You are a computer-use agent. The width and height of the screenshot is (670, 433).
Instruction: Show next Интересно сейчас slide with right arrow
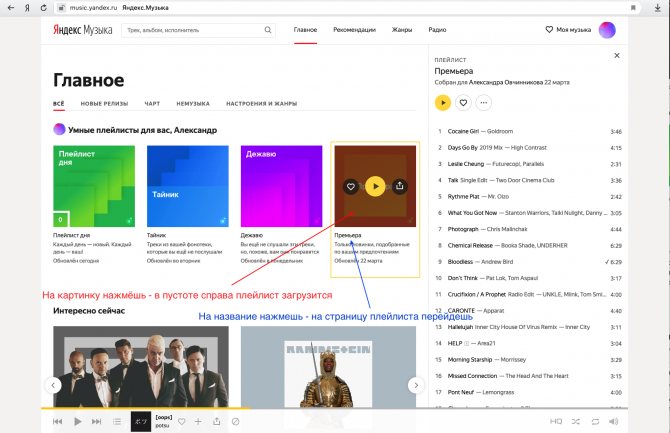(x=416, y=385)
